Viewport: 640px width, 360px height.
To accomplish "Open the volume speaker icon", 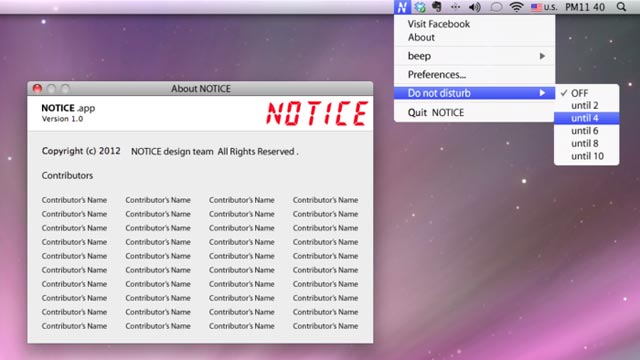I will tap(474, 7).
